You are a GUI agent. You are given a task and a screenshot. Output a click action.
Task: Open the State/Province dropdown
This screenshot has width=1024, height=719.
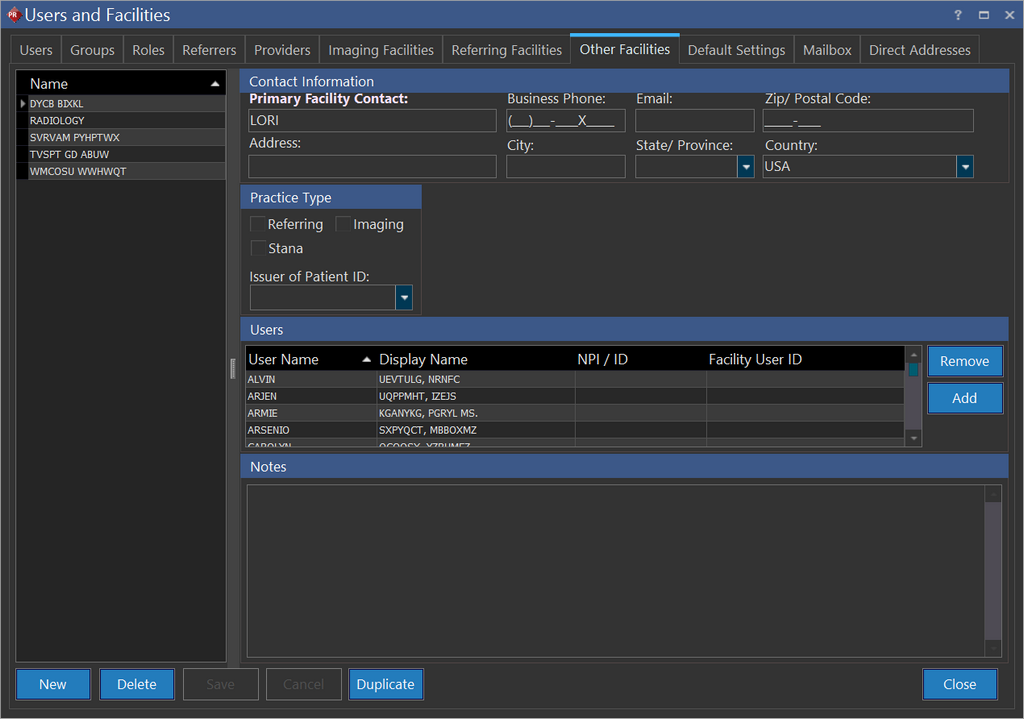pyautogui.click(x=745, y=167)
